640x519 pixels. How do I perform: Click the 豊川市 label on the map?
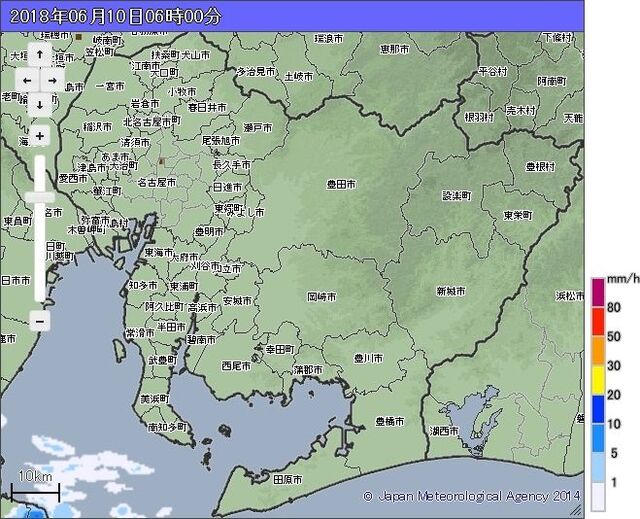pyautogui.click(x=368, y=358)
